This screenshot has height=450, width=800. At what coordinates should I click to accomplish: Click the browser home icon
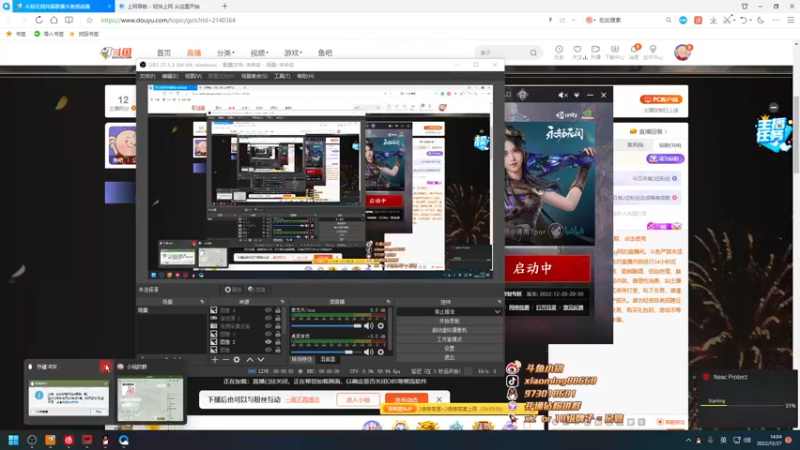[x=54, y=20]
